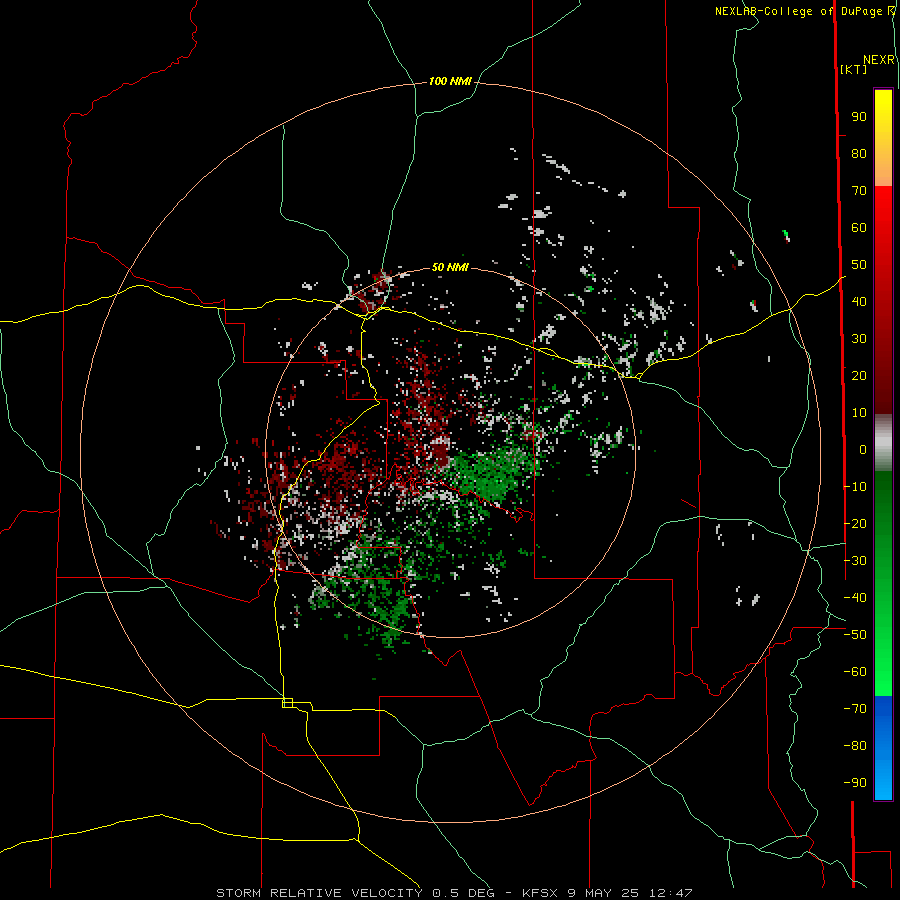The height and width of the screenshot is (900, 900).
Task: Click the gray zero band of the scale
Action: tap(883, 443)
